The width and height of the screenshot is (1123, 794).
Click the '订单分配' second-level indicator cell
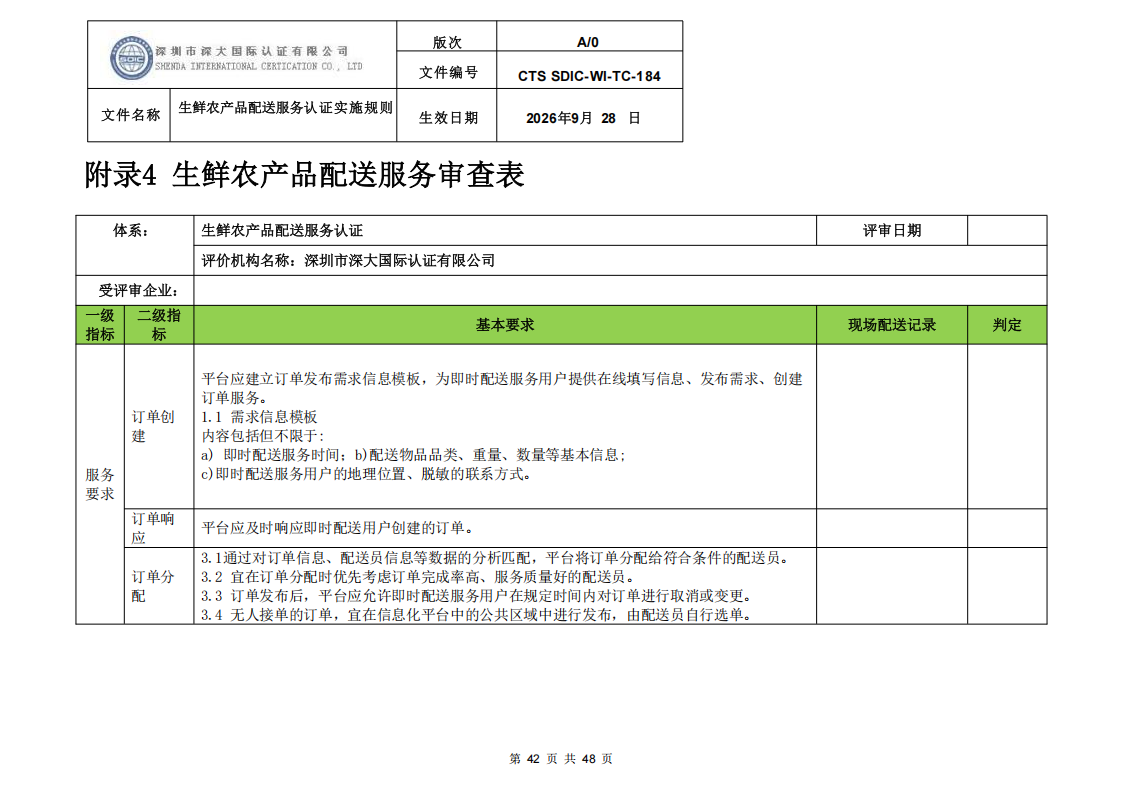(x=159, y=586)
